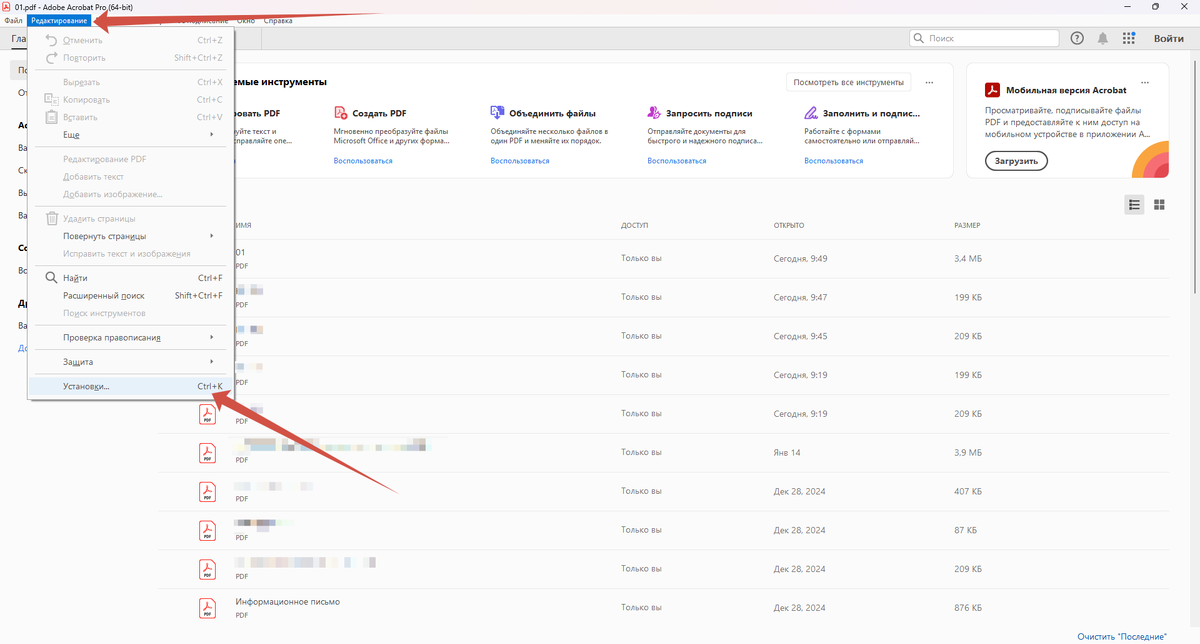This screenshot has height=644, width=1200.
Task: Click the copy icon beside Копировать
Action: point(52,99)
